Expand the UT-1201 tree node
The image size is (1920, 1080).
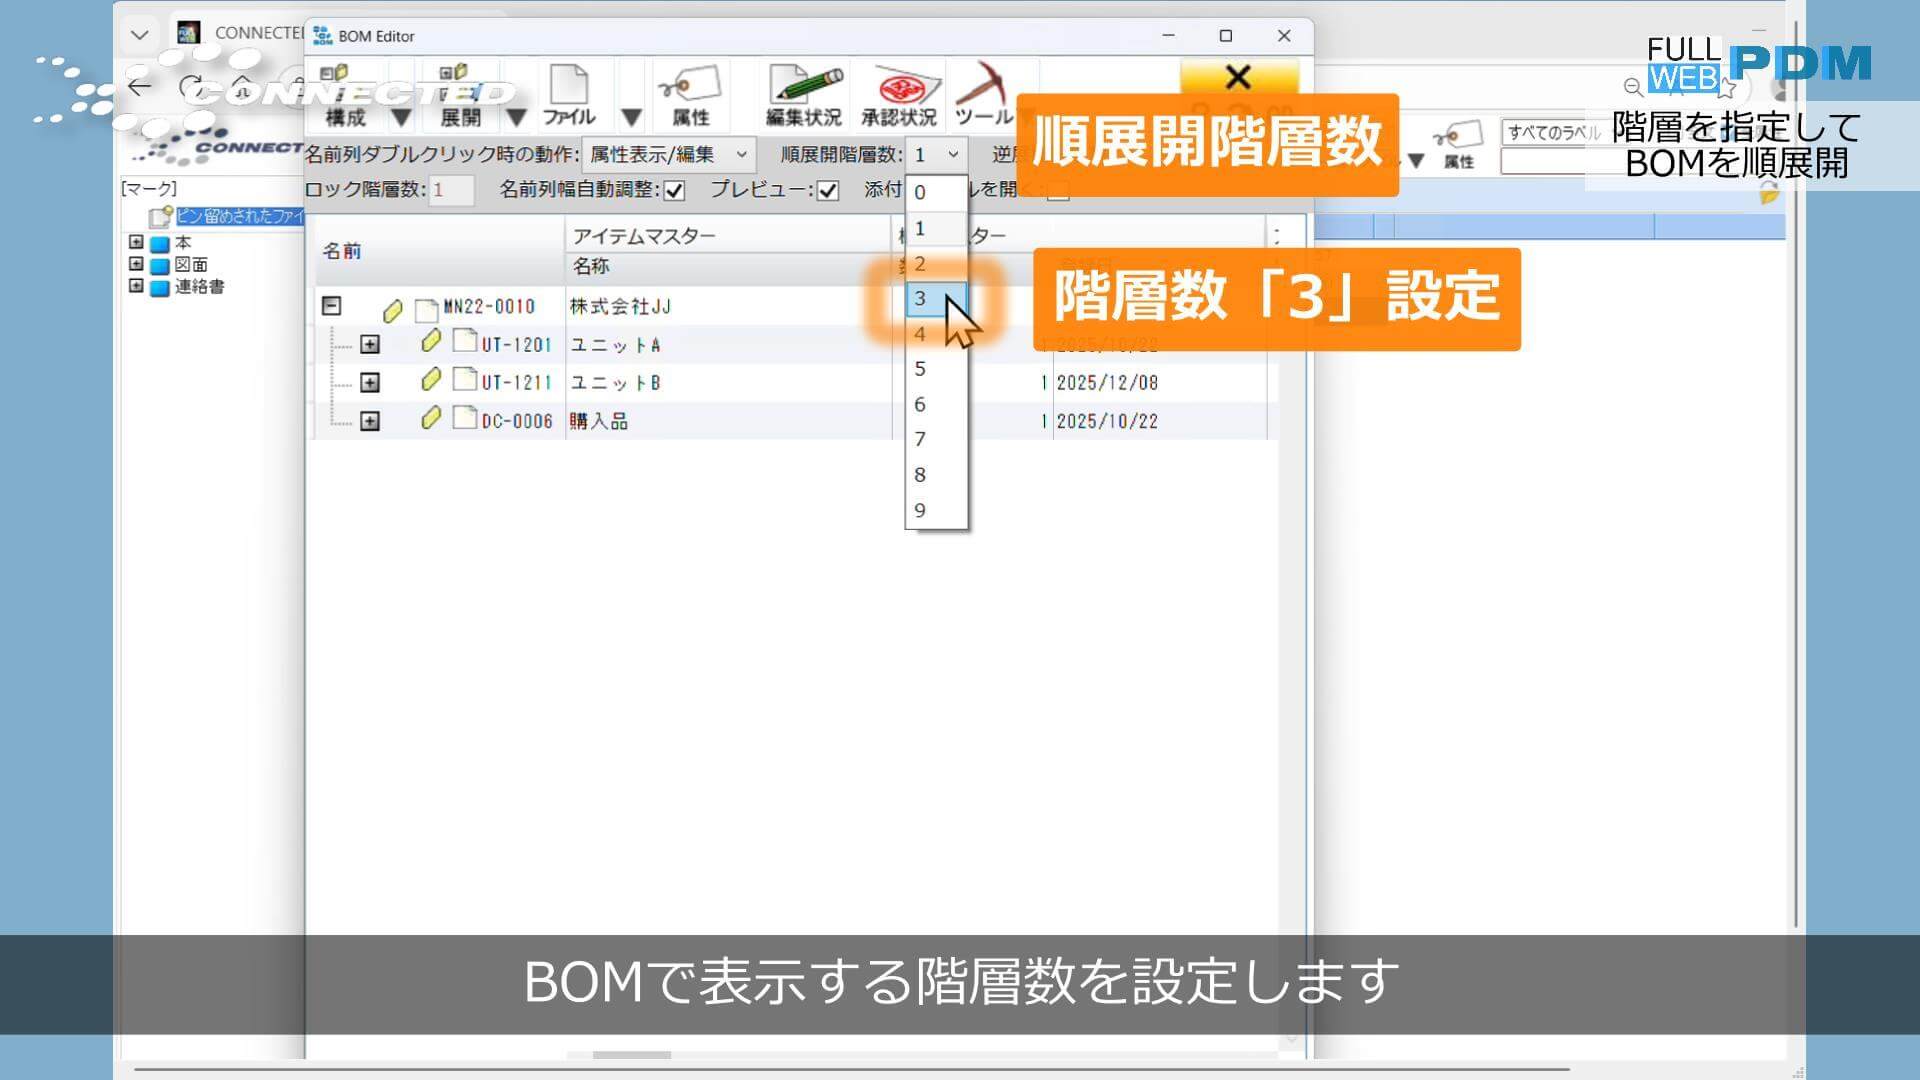(x=370, y=345)
